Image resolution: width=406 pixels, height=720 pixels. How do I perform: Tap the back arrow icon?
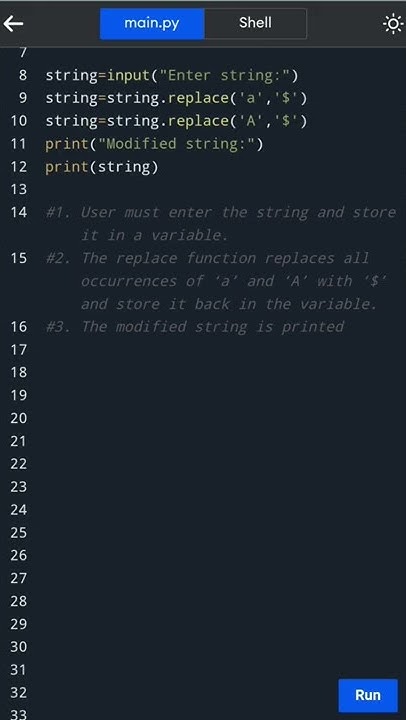[13, 24]
